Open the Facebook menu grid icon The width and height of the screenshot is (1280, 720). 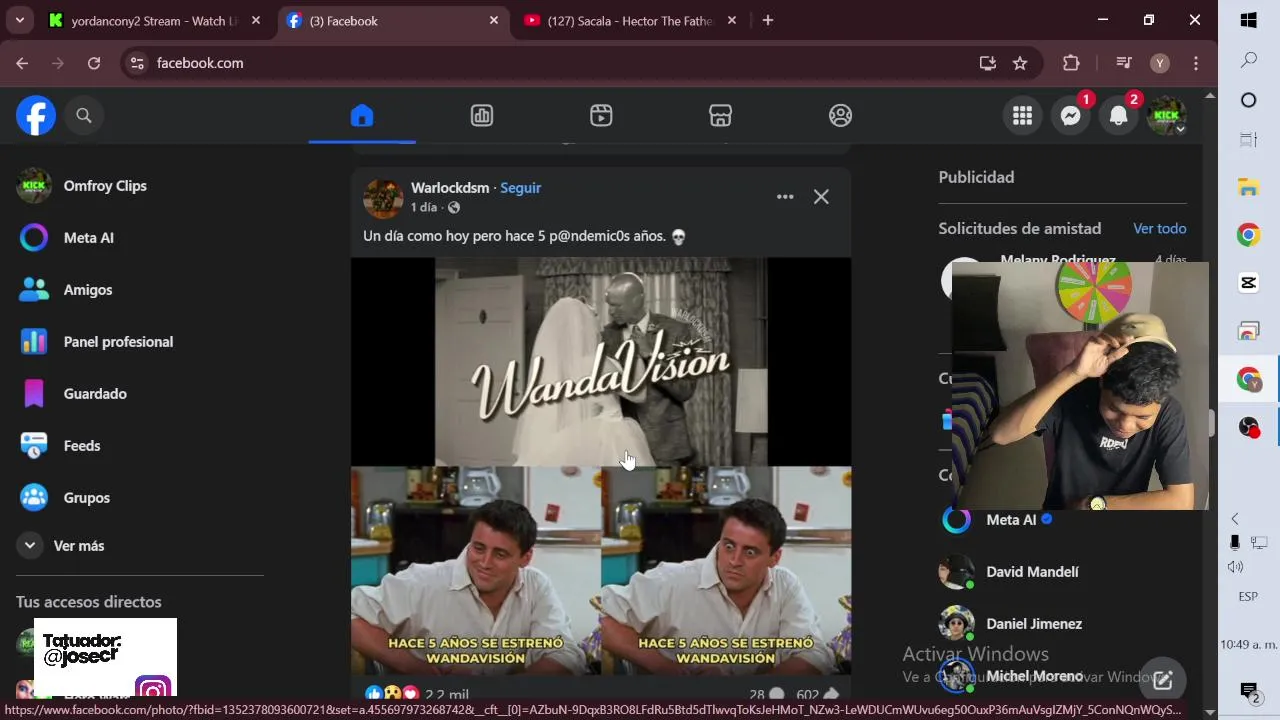click(1022, 116)
